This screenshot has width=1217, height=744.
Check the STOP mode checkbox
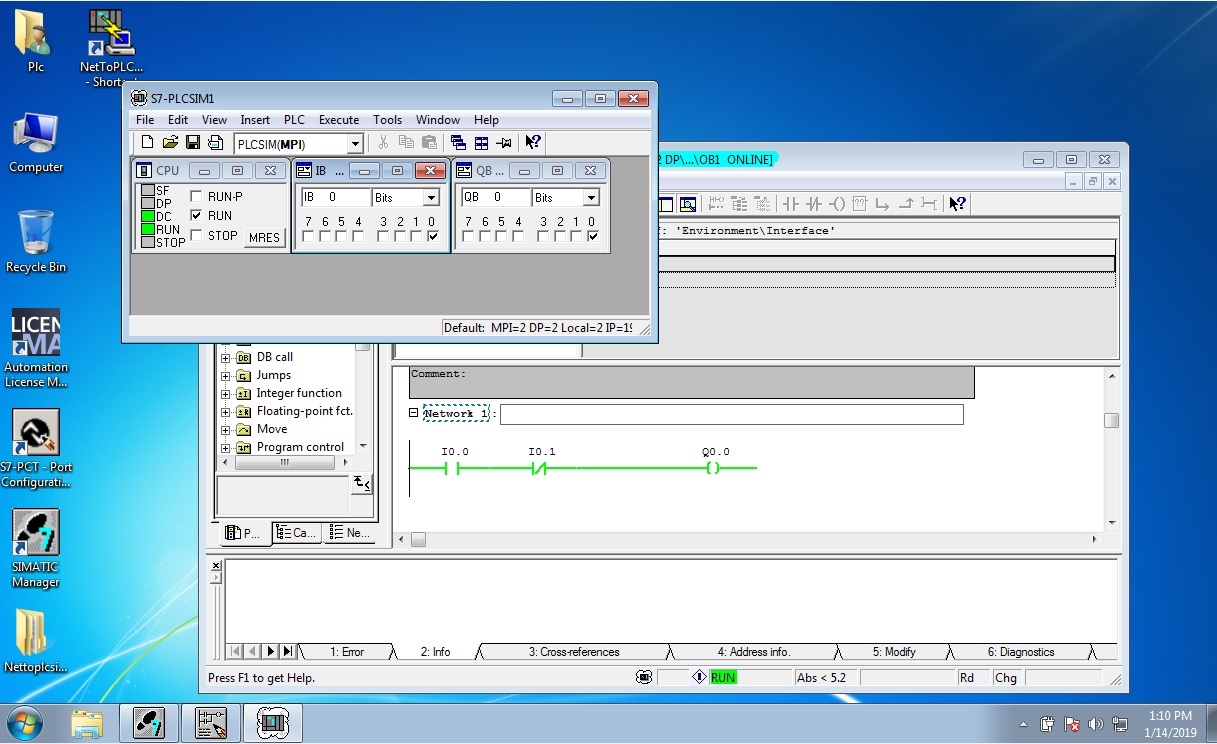coord(196,236)
